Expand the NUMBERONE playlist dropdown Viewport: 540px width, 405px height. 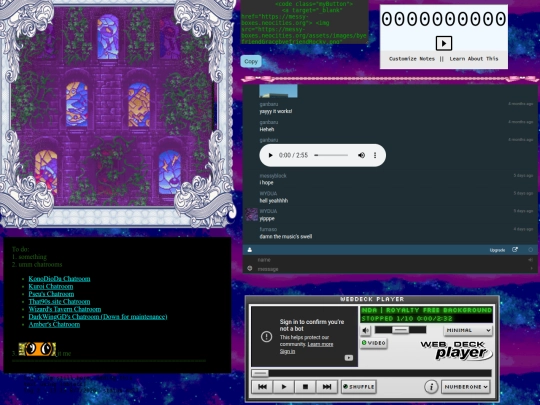[x=466, y=387]
